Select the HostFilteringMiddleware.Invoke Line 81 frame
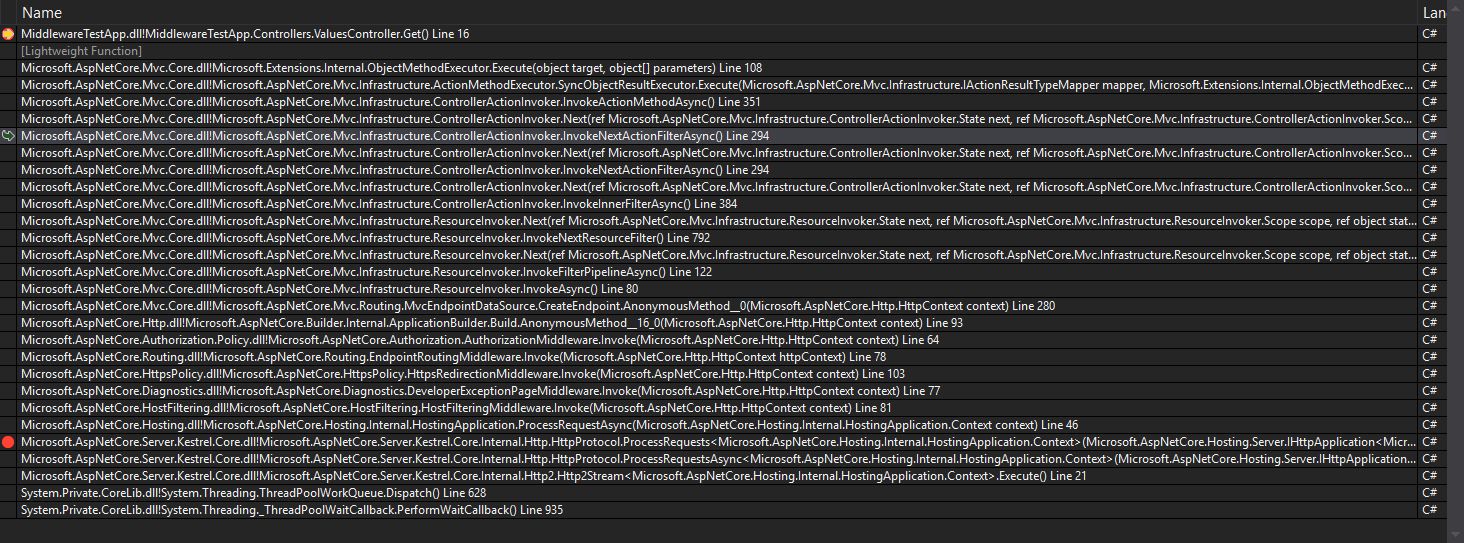This screenshot has width=1464, height=543. click(x=456, y=408)
